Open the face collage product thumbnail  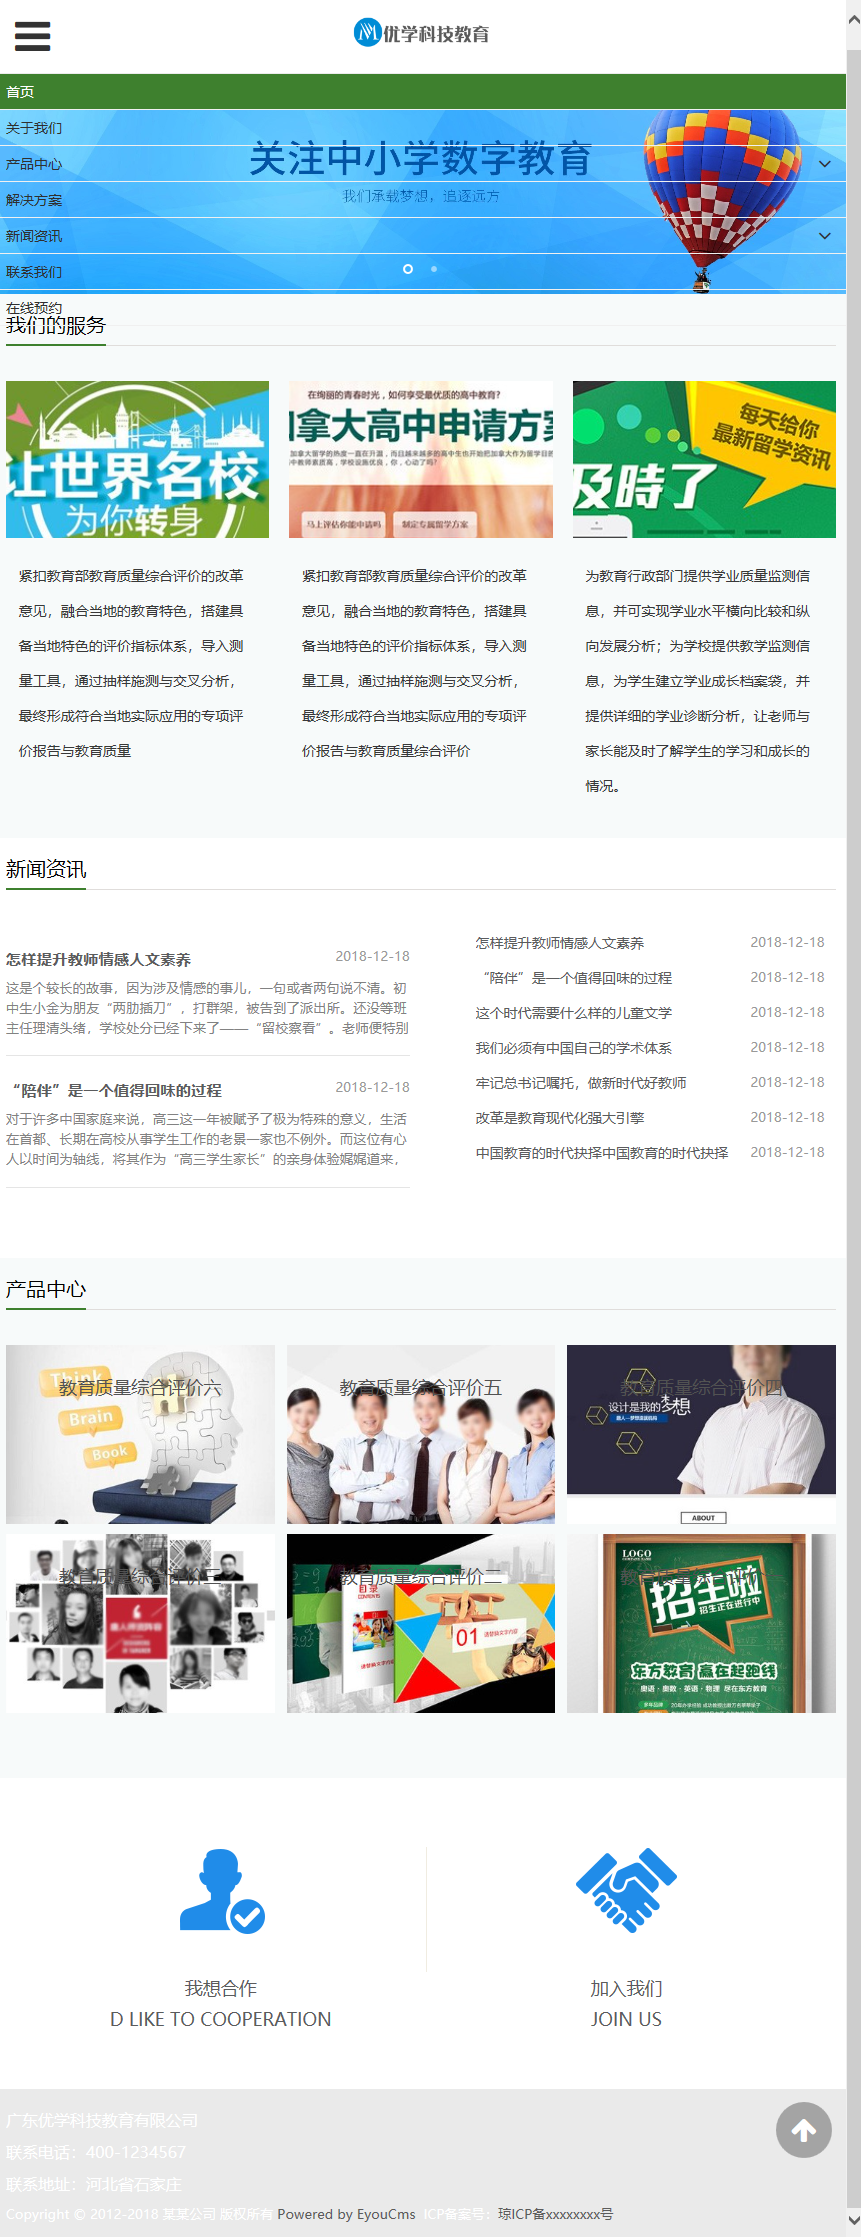[140, 1623]
